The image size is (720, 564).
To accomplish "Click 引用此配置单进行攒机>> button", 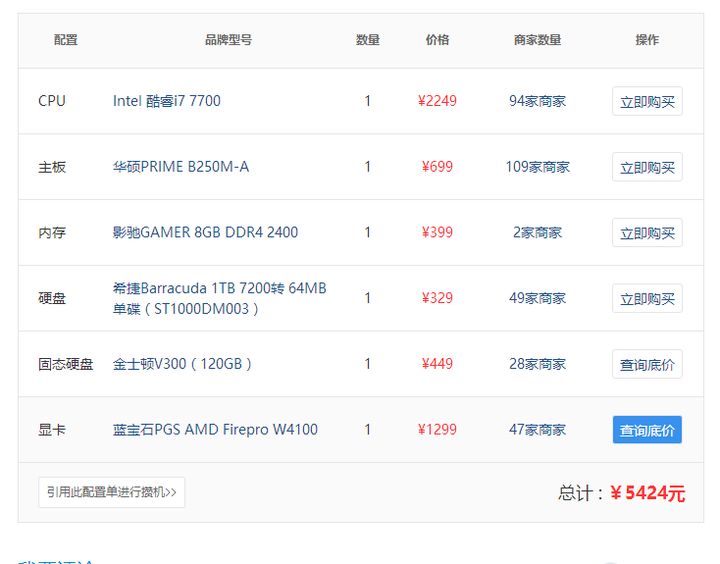I will pyautogui.click(x=112, y=492).
